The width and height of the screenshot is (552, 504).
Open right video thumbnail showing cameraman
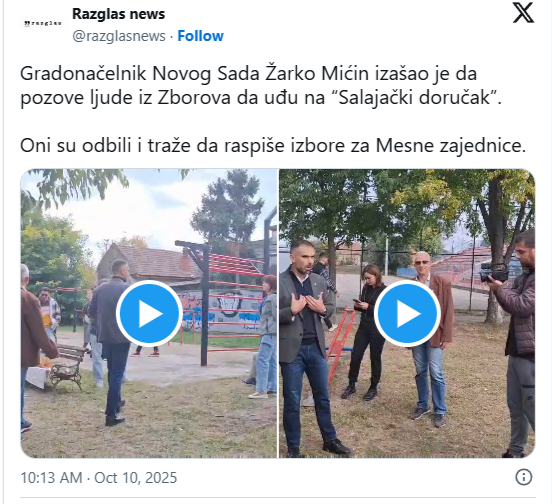[x=407, y=313]
